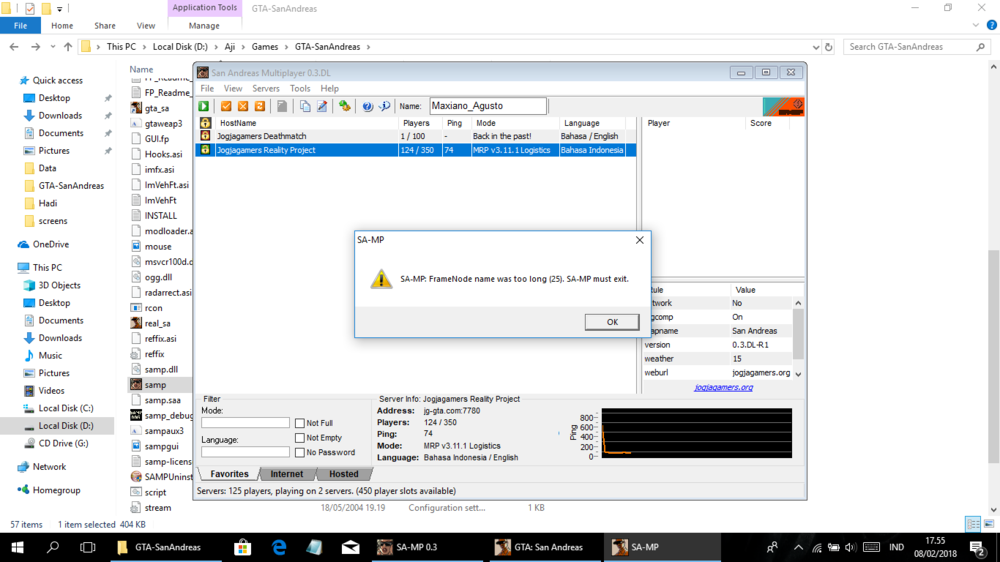Click the blue Help question-mark icon

(367, 106)
